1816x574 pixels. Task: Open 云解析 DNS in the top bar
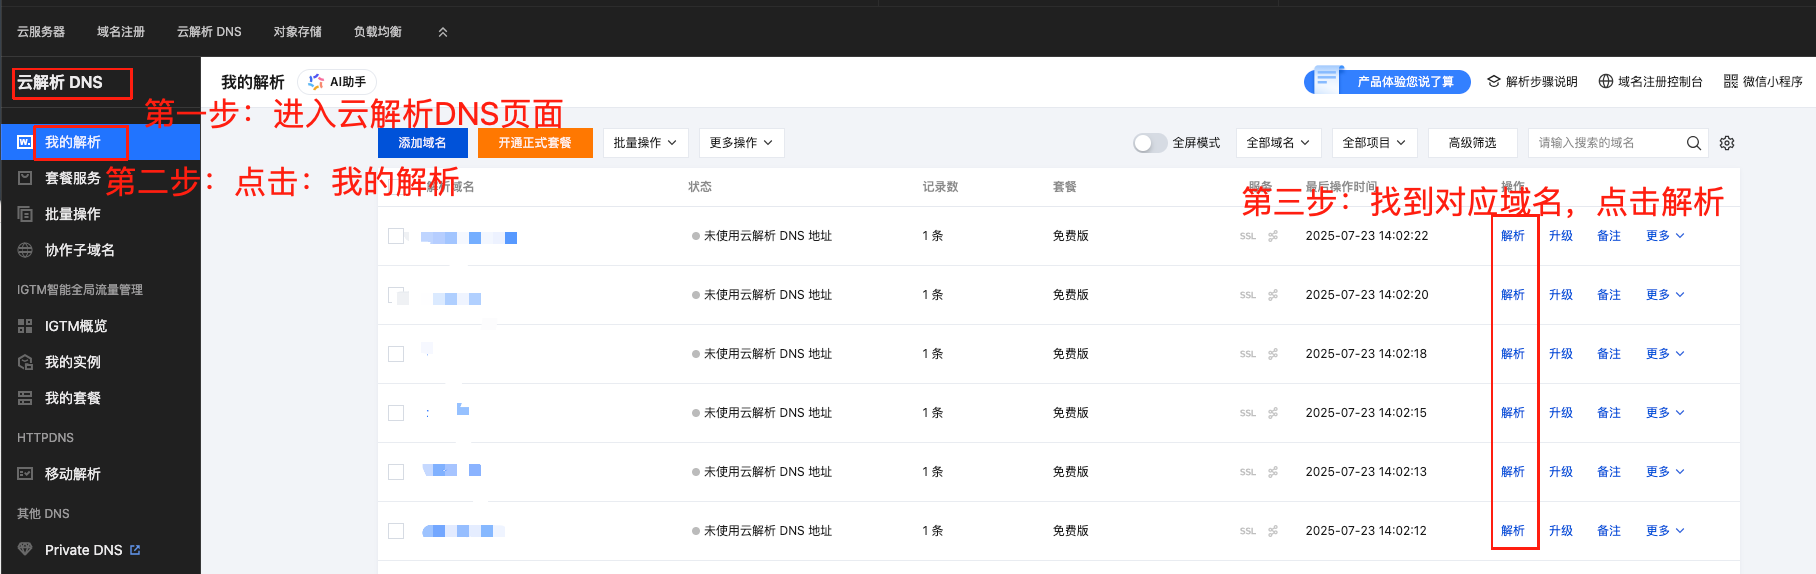(209, 32)
